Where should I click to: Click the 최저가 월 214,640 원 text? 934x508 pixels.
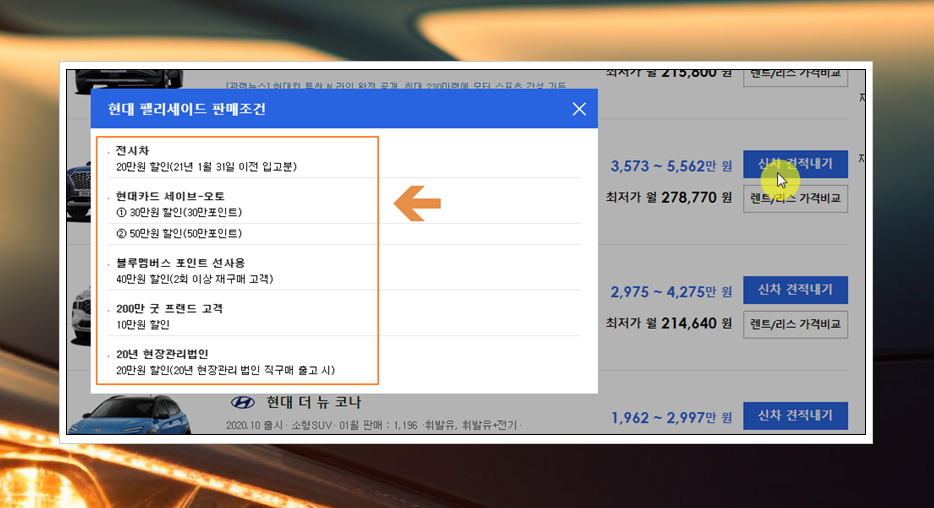point(669,323)
